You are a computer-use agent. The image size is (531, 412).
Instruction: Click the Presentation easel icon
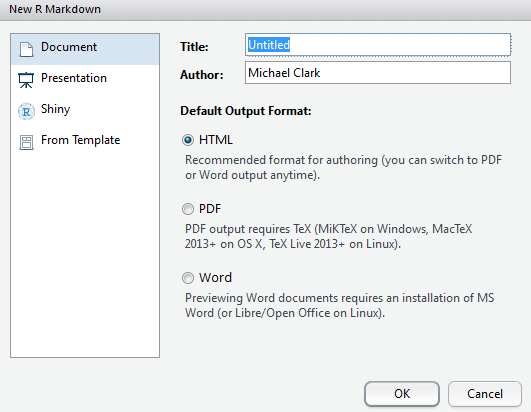tap(26, 80)
